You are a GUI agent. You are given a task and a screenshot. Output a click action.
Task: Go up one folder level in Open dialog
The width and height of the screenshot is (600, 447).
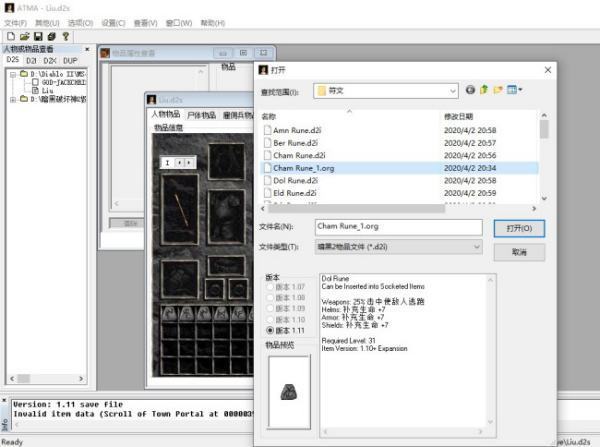pyautogui.click(x=484, y=90)
